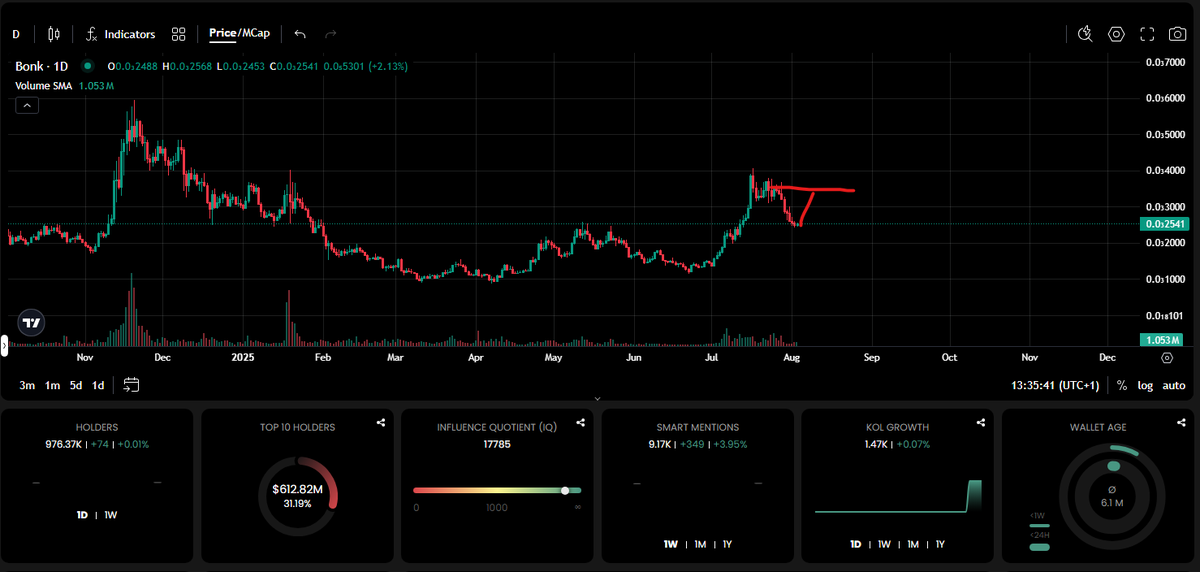Select 1D in the Holders card

[x=82, y=515]
